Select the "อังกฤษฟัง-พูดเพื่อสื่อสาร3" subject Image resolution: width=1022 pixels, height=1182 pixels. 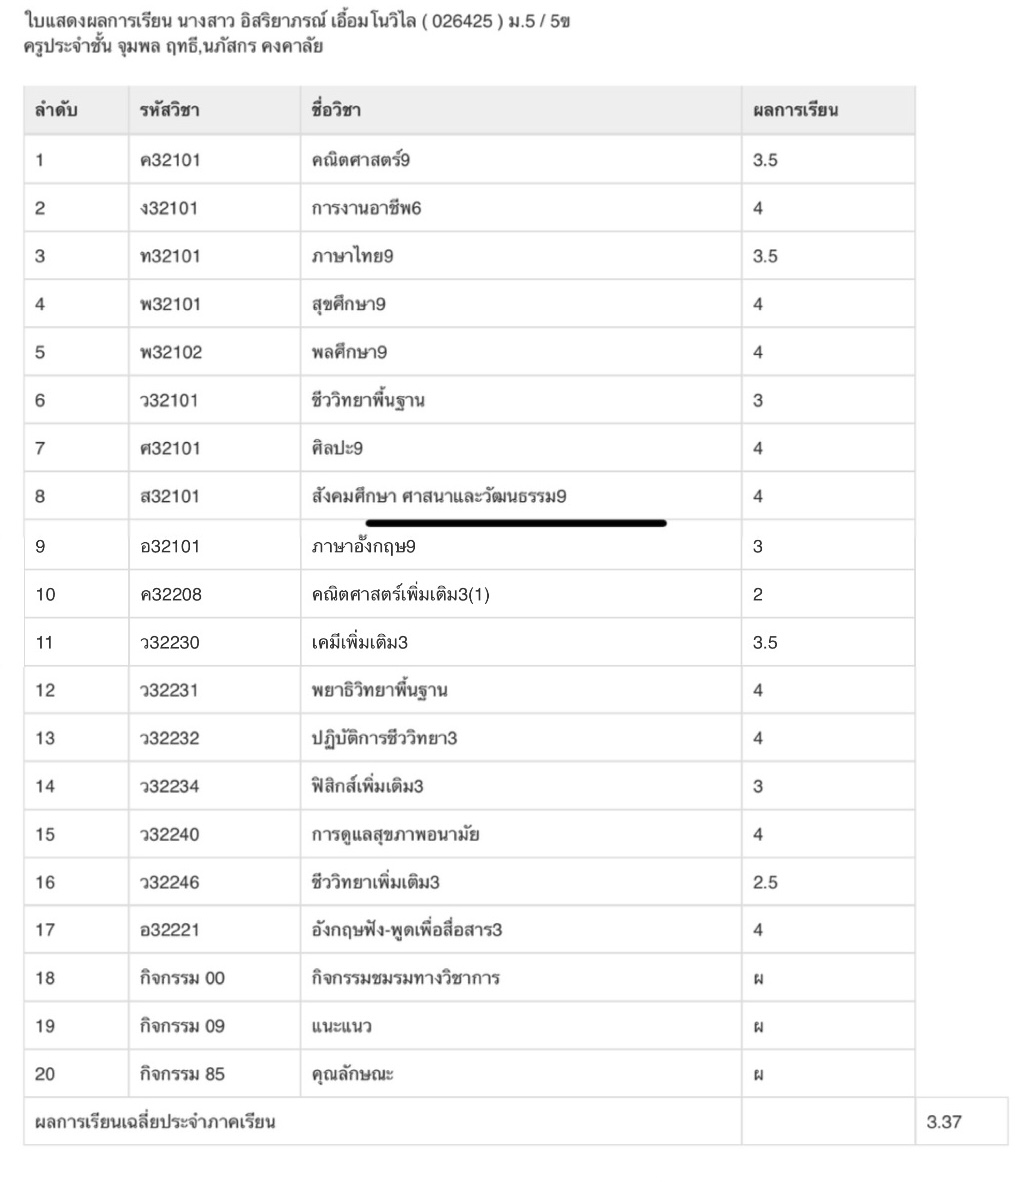[406, 930]
